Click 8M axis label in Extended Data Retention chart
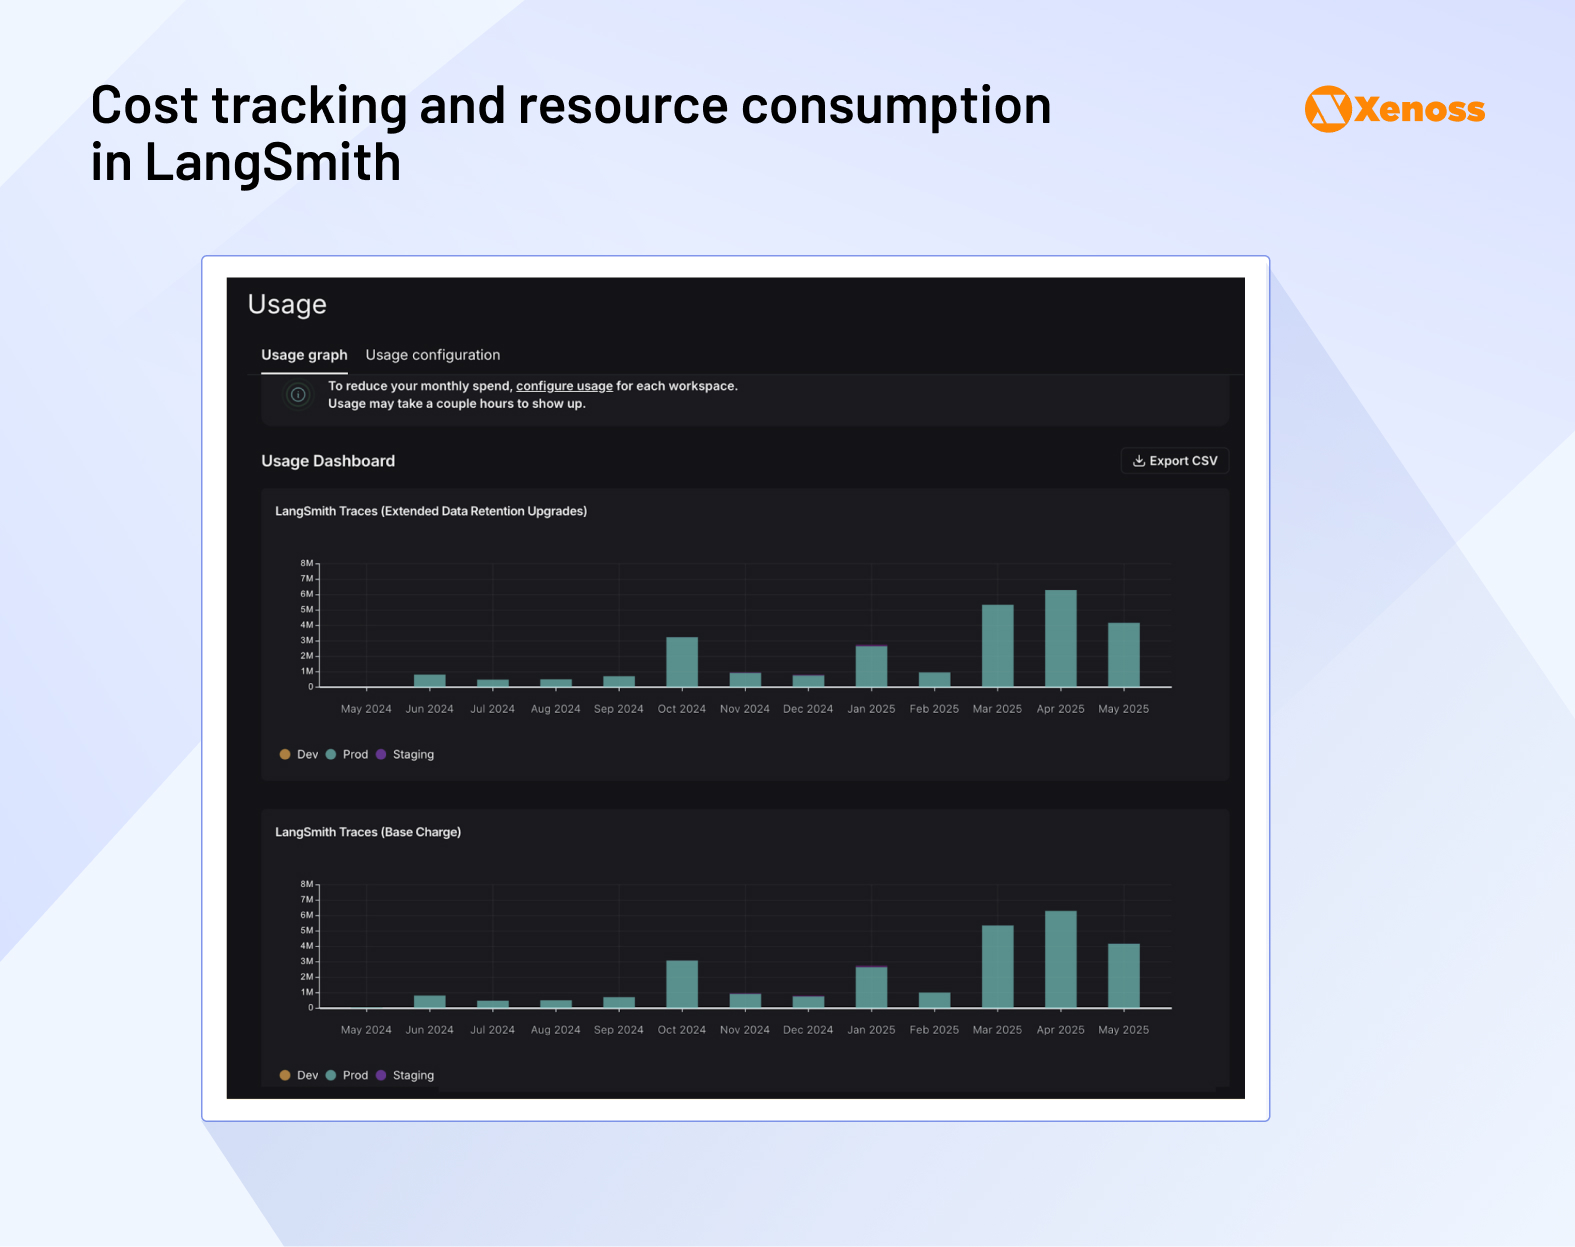This screenshot has height=1247, width=1575. click(307, 563)
